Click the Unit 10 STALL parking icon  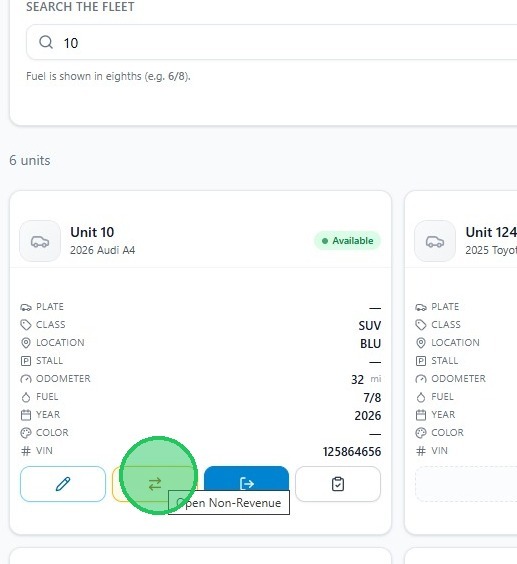(x=26, y=361)
